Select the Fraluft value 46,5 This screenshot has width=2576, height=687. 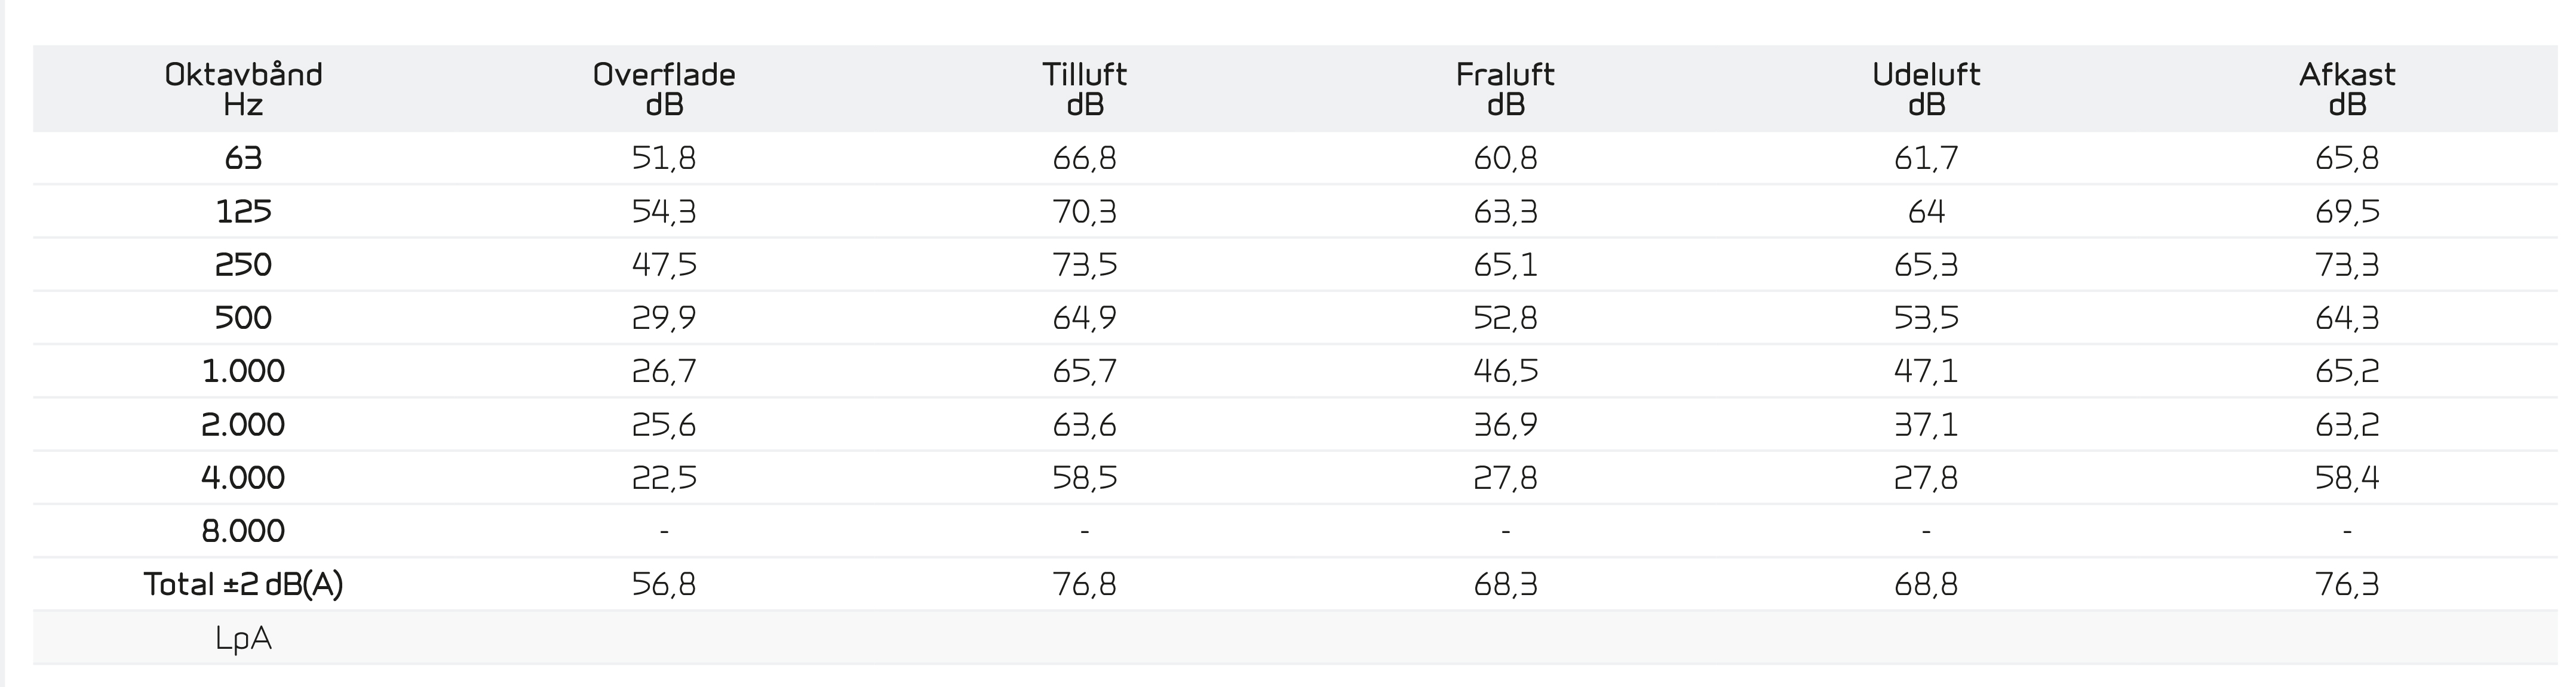click(x=1505, y=371)
